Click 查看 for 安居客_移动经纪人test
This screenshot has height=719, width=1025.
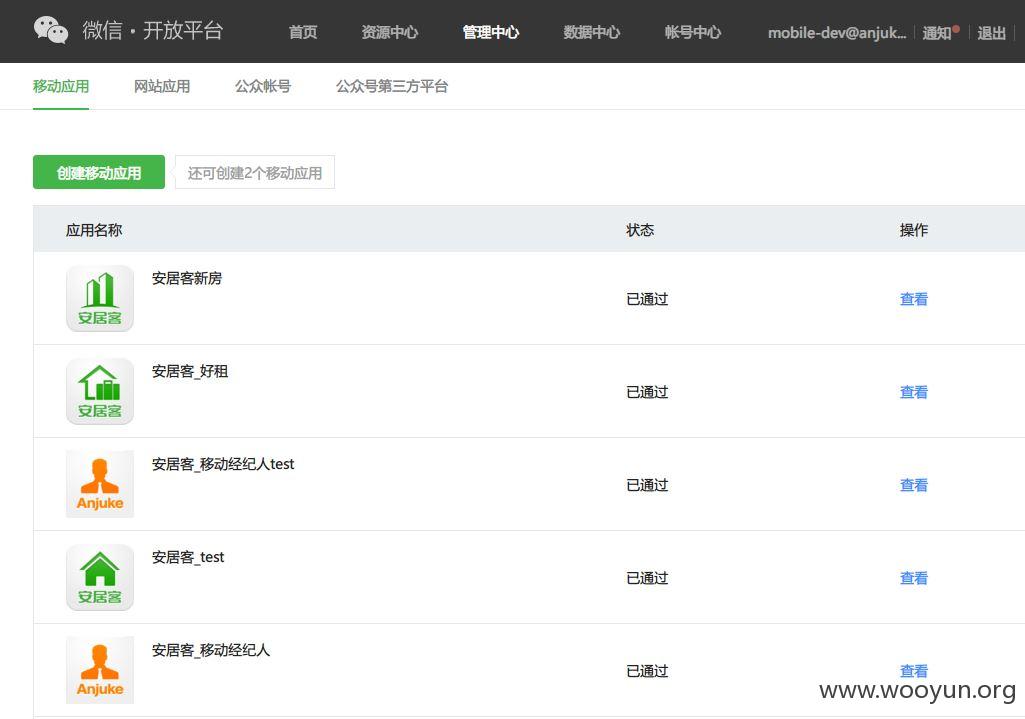[x=914, y=485]
